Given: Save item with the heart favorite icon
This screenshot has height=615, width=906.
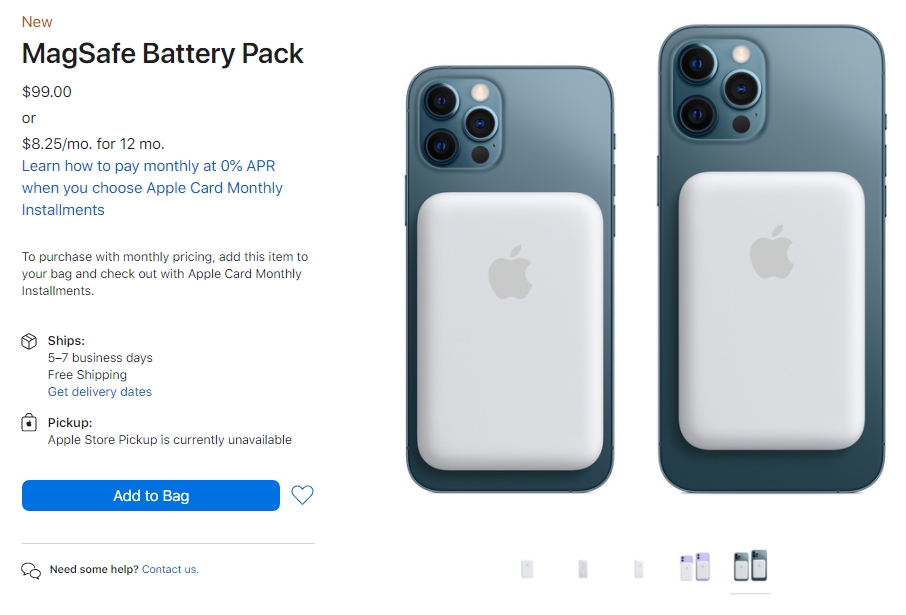Looking at the screenshot, I should pos(302,495).
